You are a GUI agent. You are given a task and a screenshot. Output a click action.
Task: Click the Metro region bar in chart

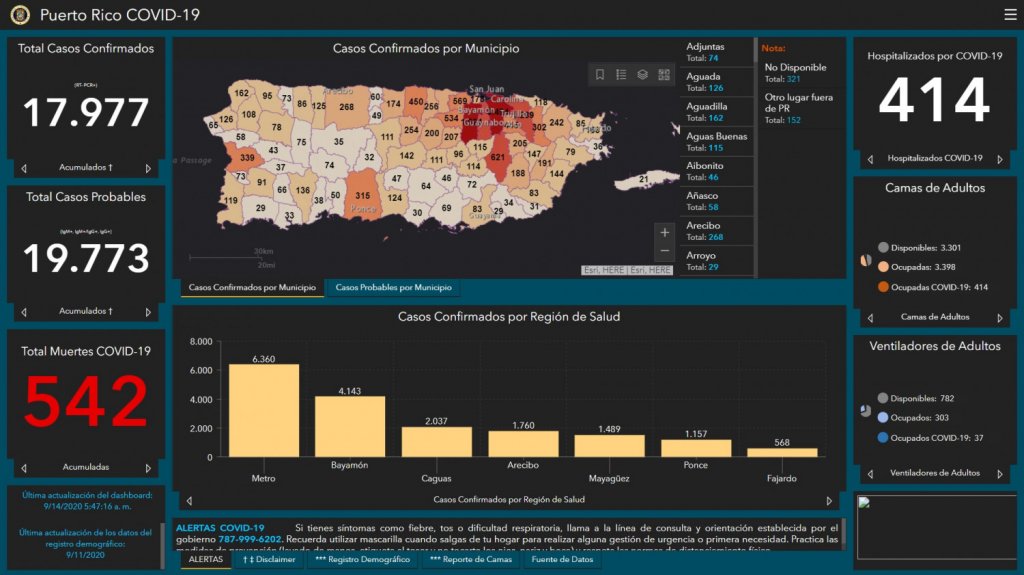click(263, 410)
